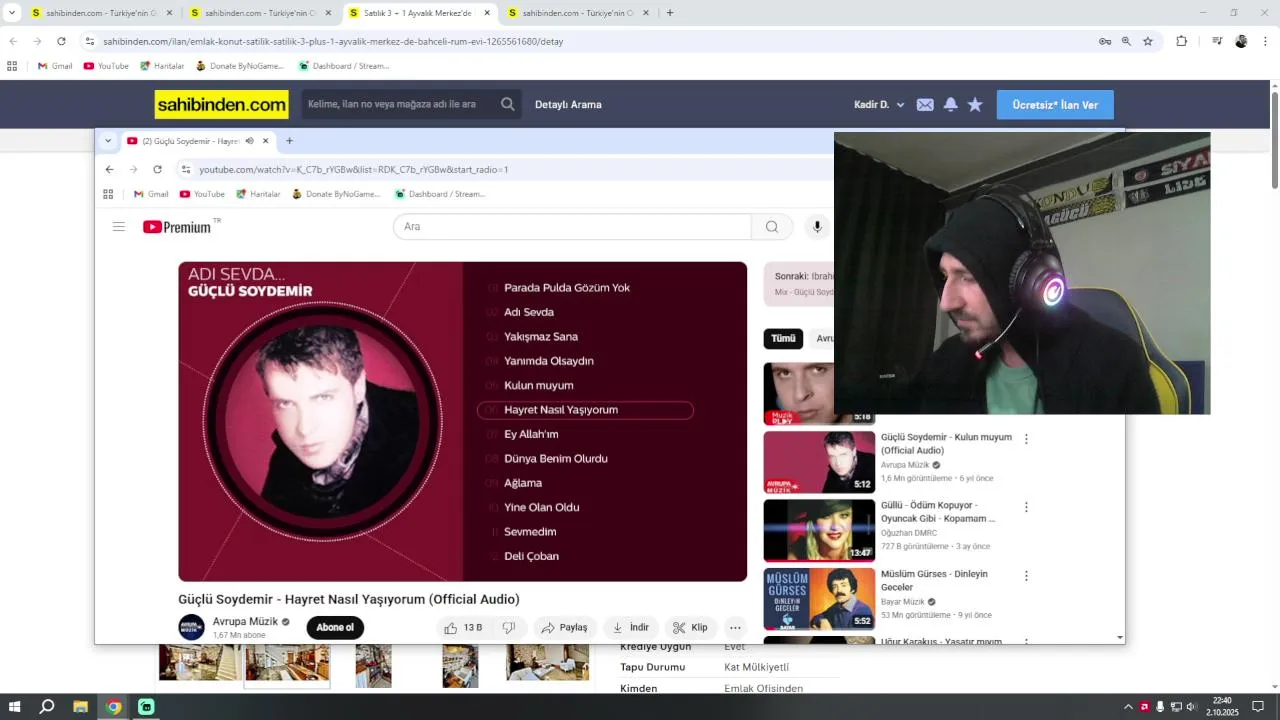Open options for Müslüm Gürses Dinleyin suggestion
This screenshot has width=1280, height=720.
(x=1026, y=576)
